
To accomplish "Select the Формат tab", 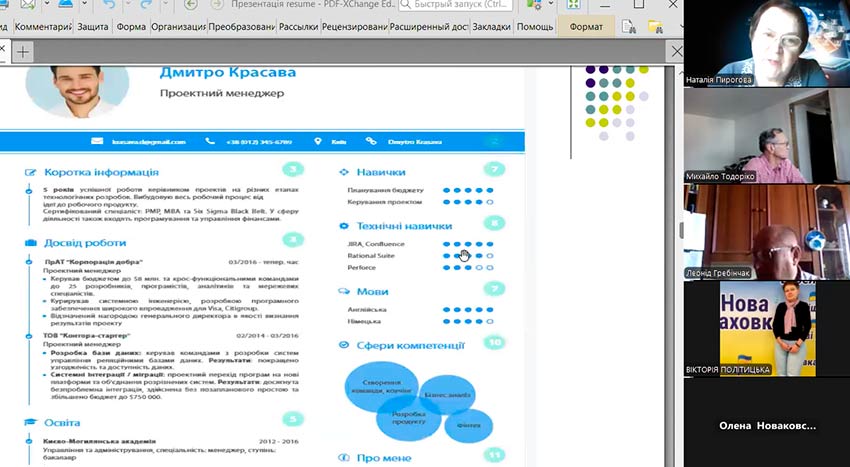I will pos(587,27).
